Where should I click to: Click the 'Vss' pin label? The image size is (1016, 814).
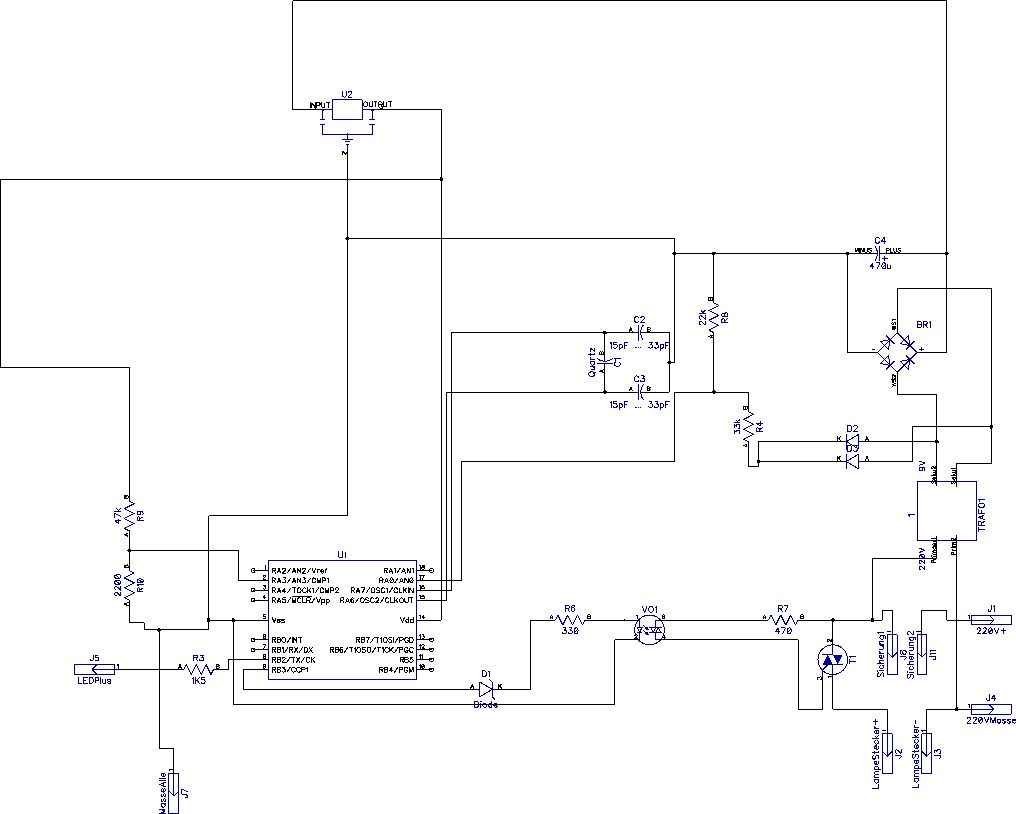279,620
